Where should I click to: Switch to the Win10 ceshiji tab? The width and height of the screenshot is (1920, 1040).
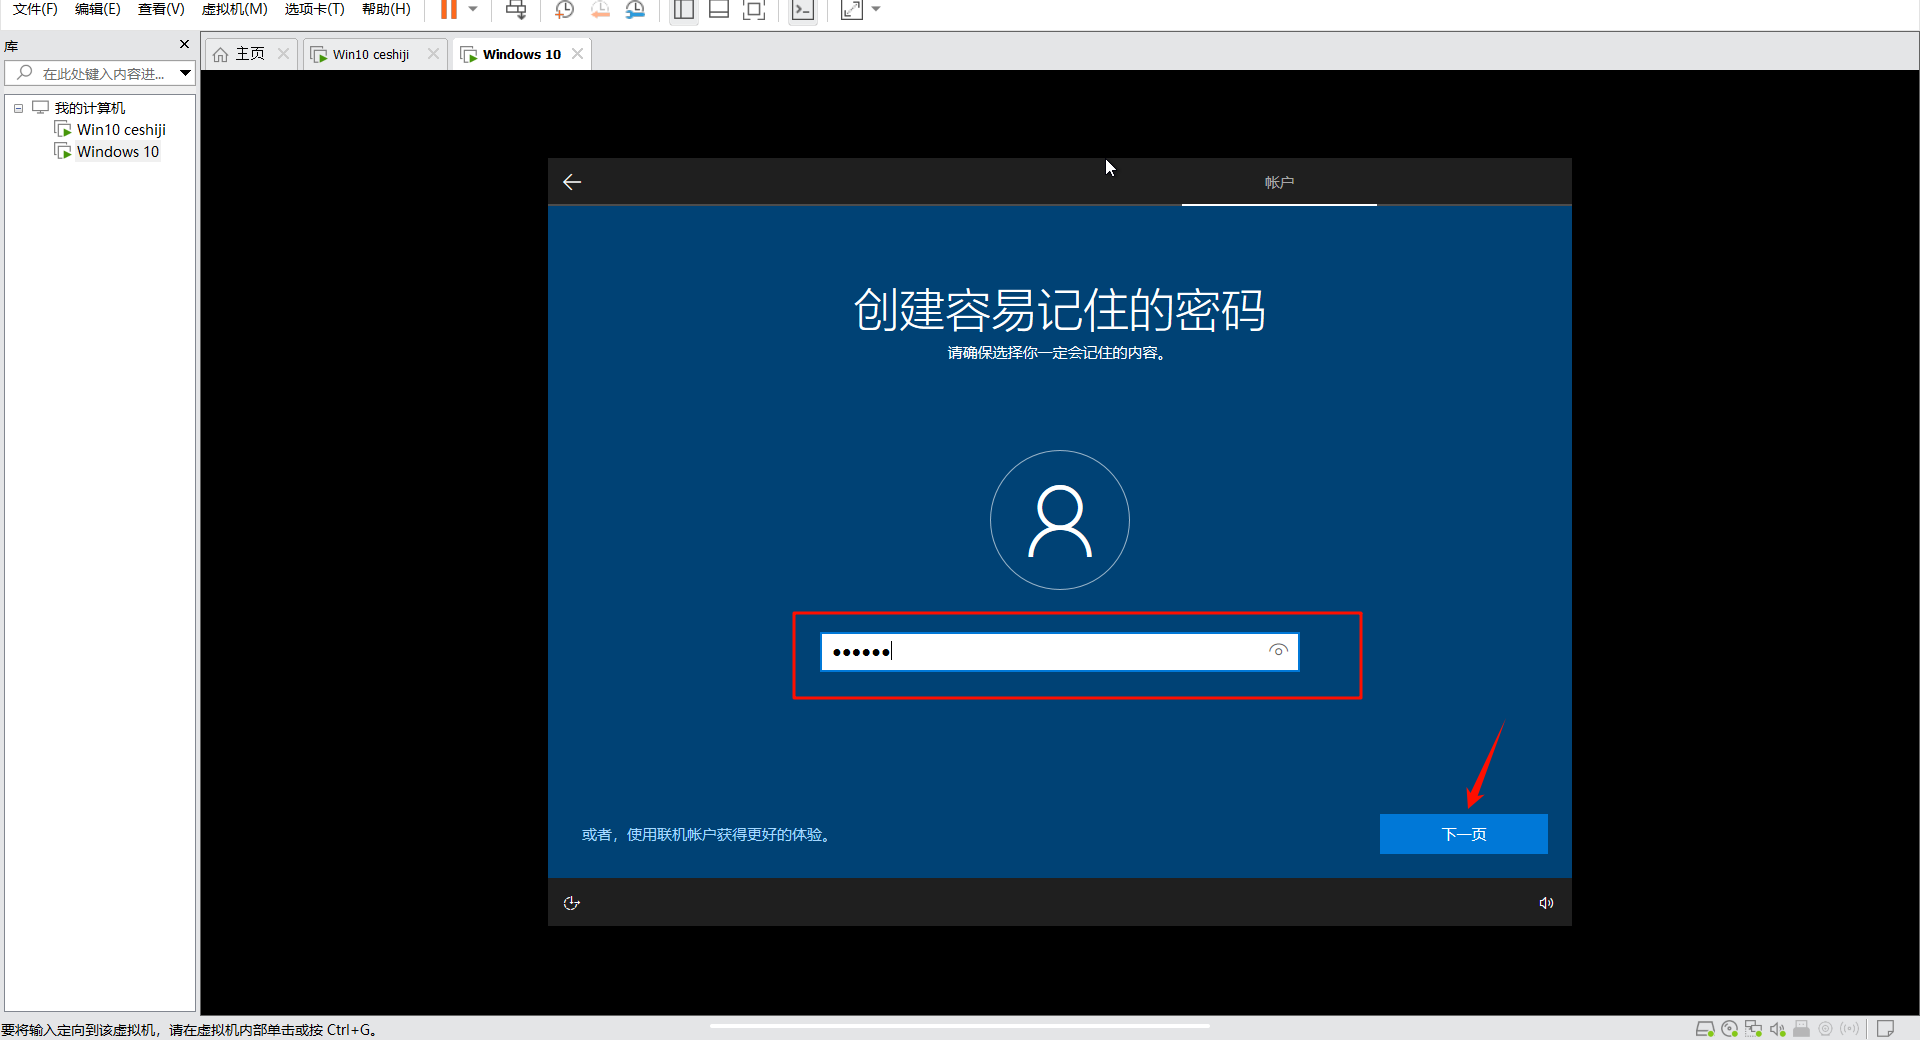tap(371, 54)
